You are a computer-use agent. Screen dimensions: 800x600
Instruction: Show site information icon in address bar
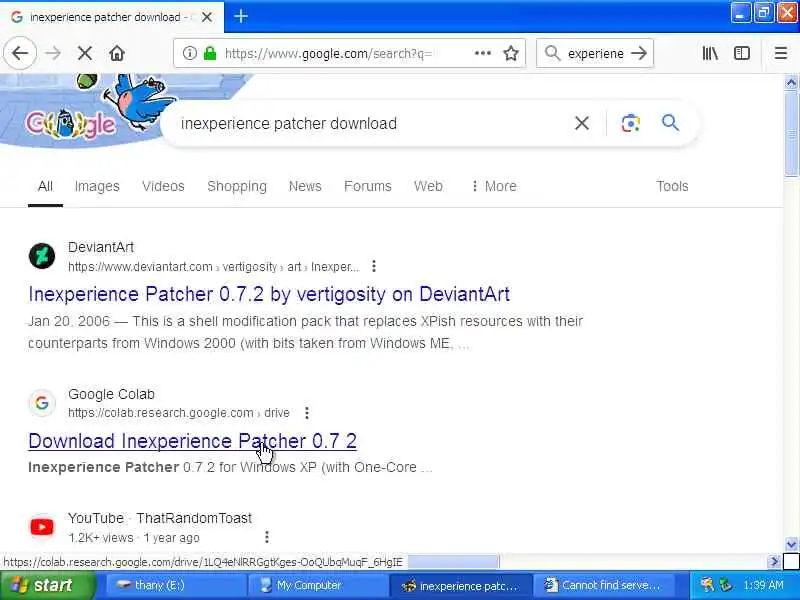click(x=189, y=53)
